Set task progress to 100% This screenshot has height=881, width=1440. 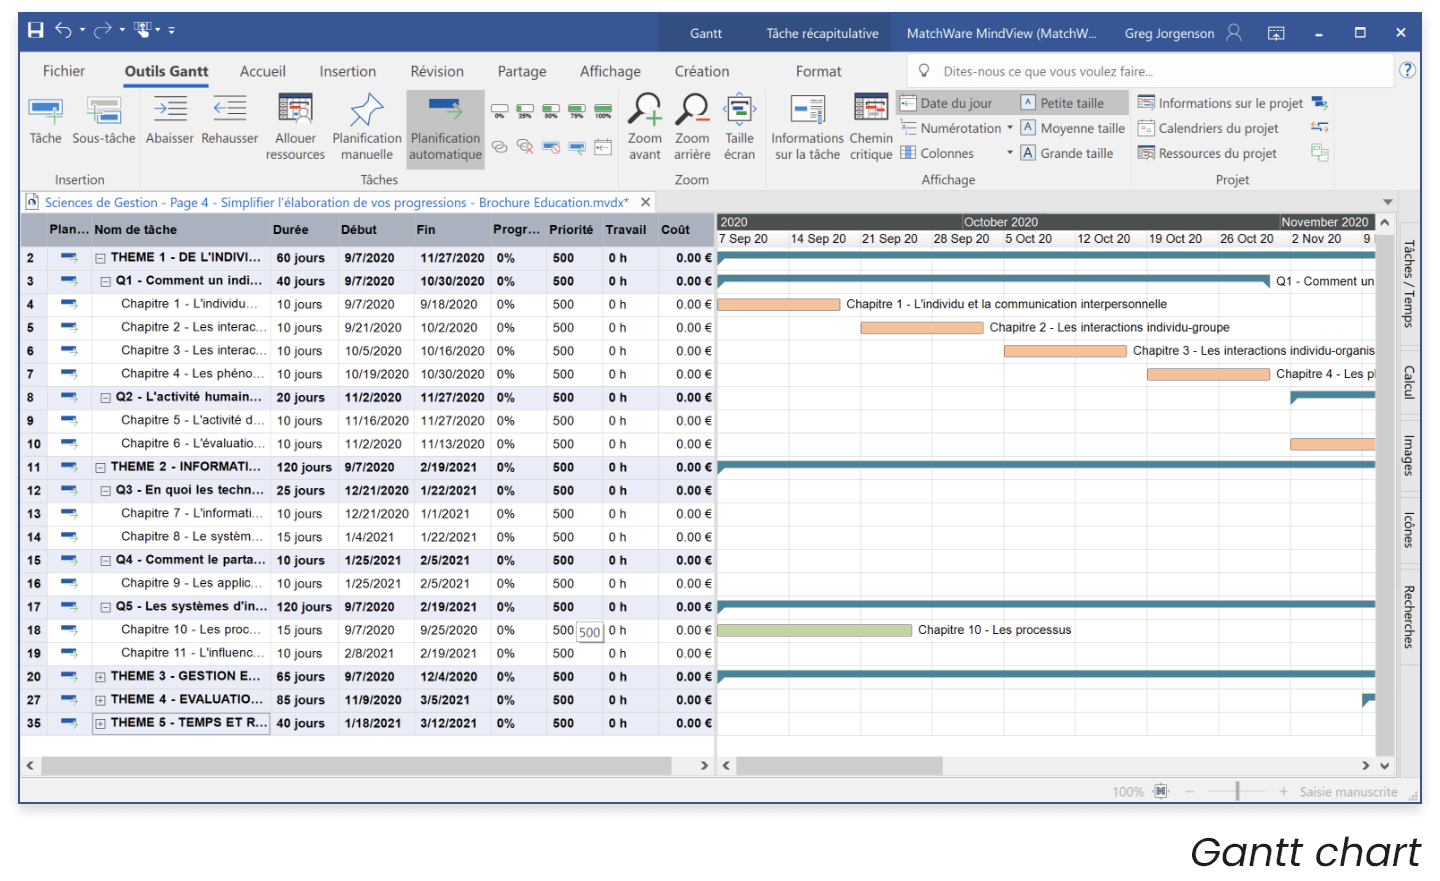[603, 111]
